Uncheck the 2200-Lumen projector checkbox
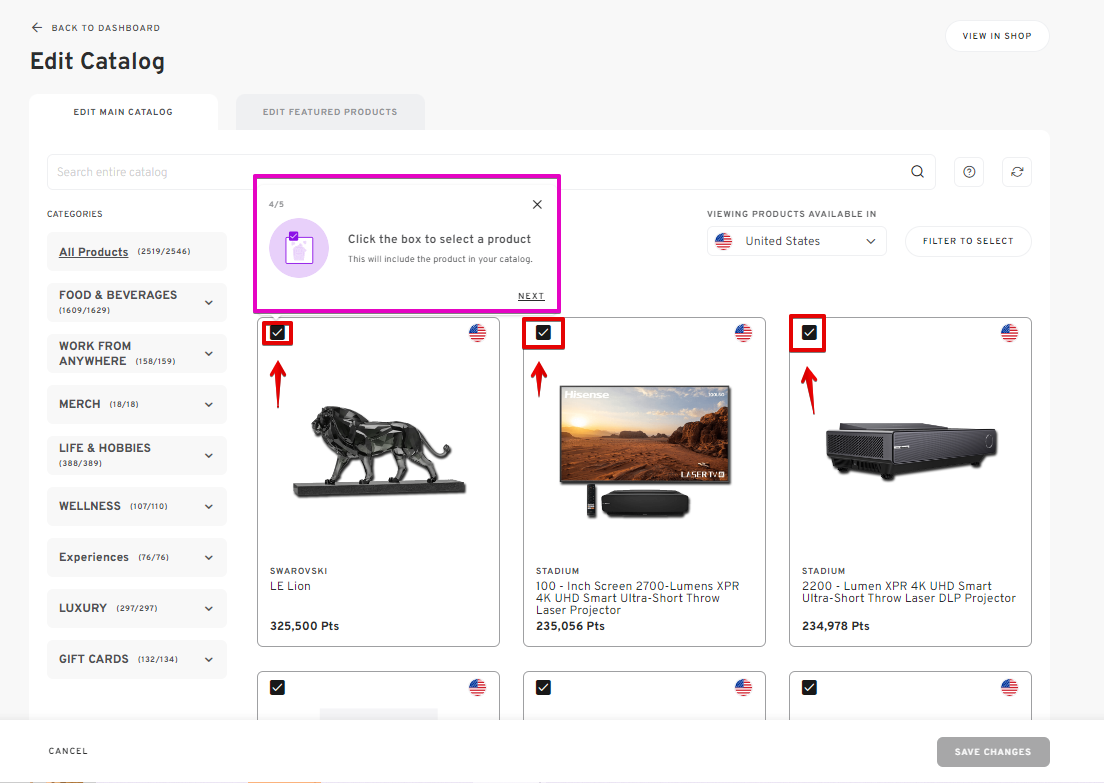 tap(810, 332)
